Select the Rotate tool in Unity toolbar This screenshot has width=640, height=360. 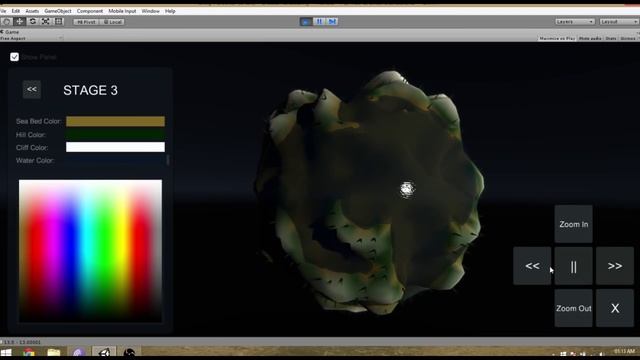(33, 21)
